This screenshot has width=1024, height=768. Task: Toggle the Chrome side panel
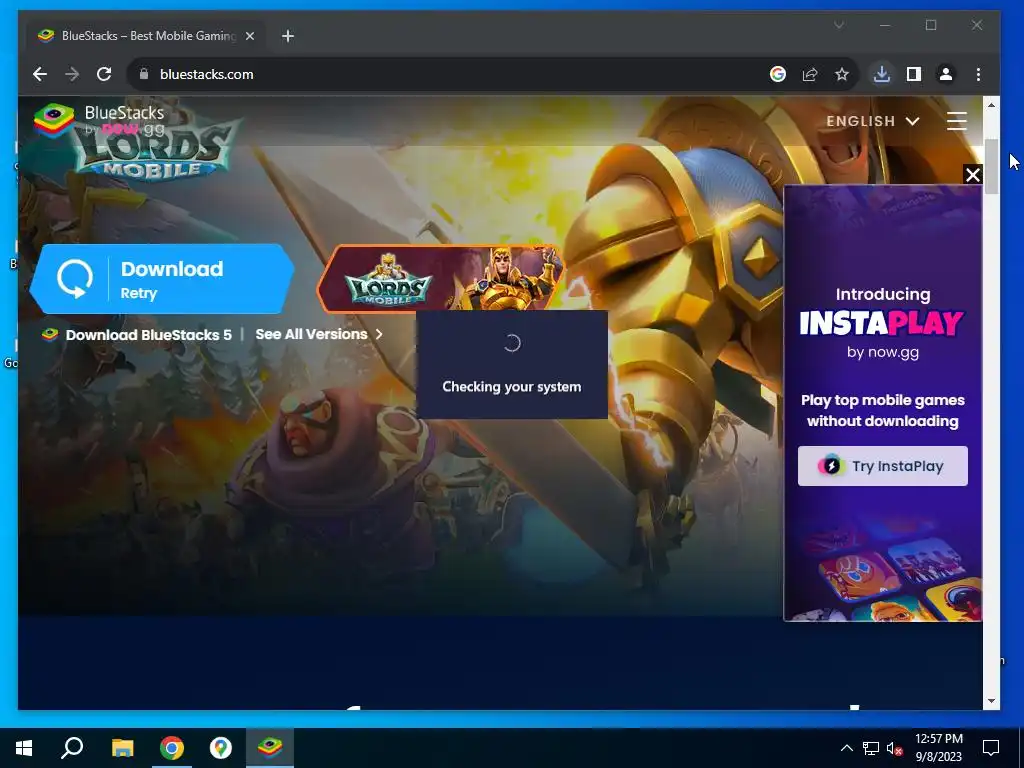click(914, 74)
